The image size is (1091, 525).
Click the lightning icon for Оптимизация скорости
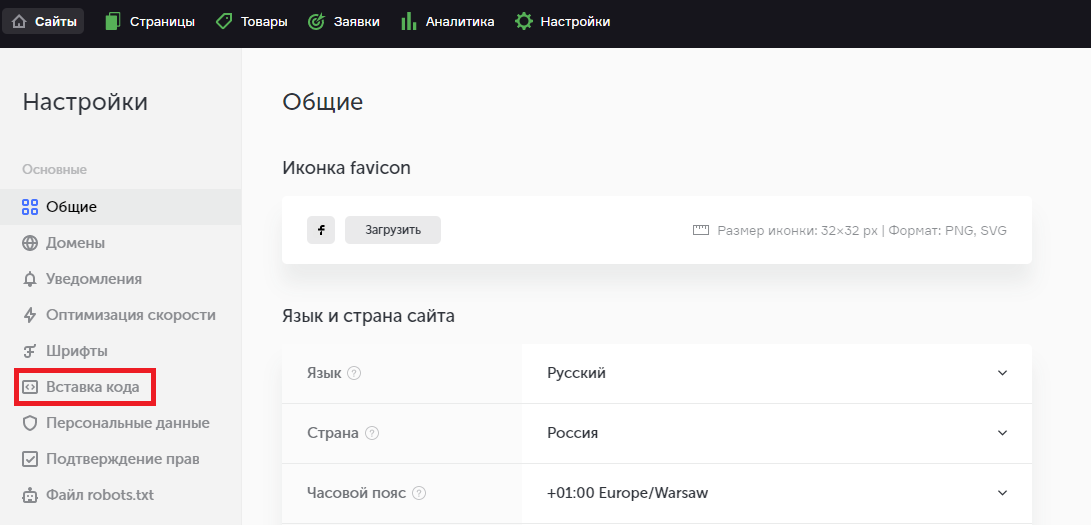[x=30, y=315]
